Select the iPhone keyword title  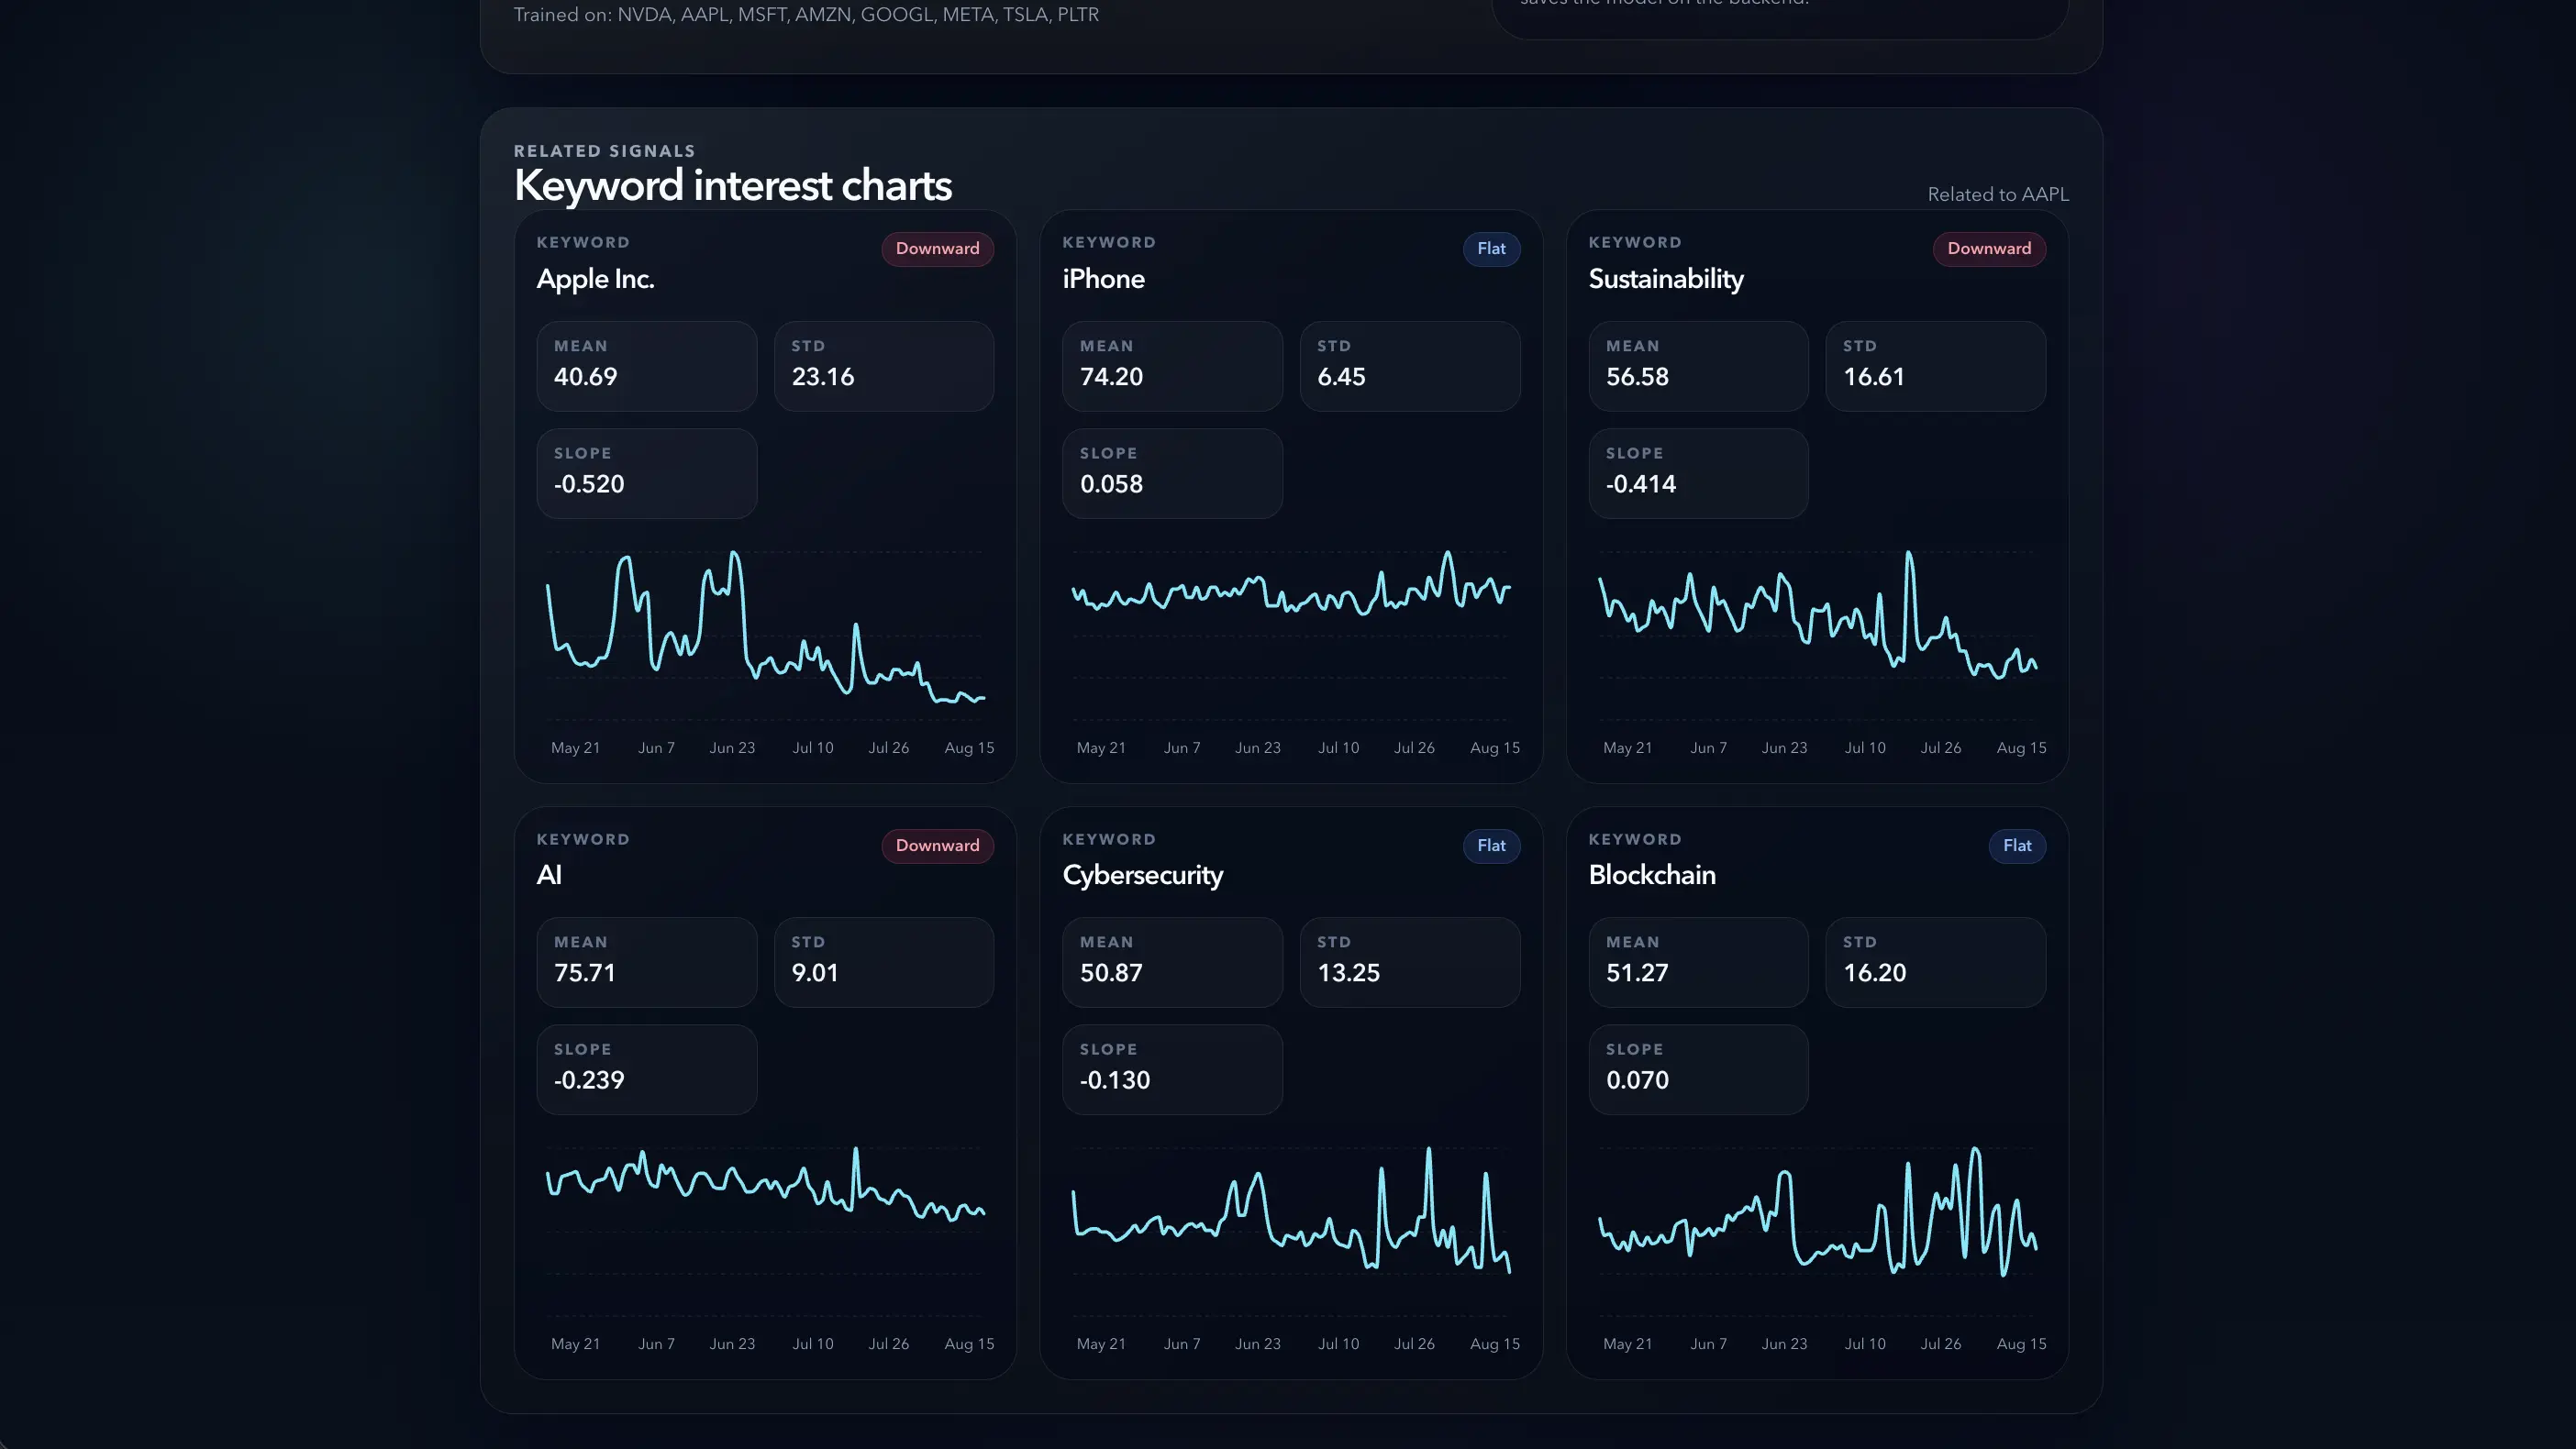click(1103, 279)
